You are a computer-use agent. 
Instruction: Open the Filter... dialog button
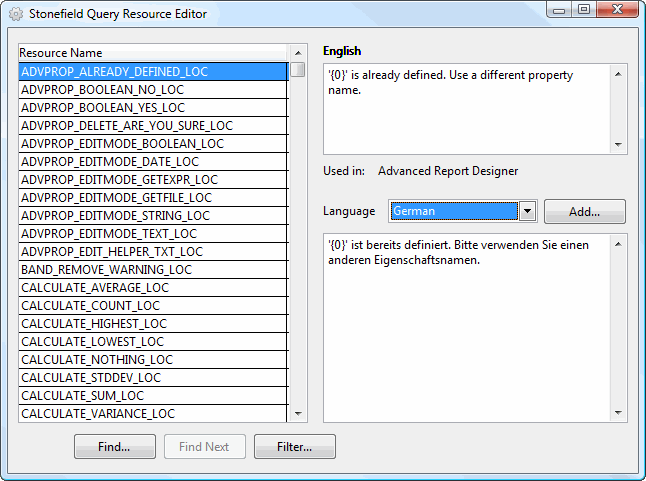[294, 447]
